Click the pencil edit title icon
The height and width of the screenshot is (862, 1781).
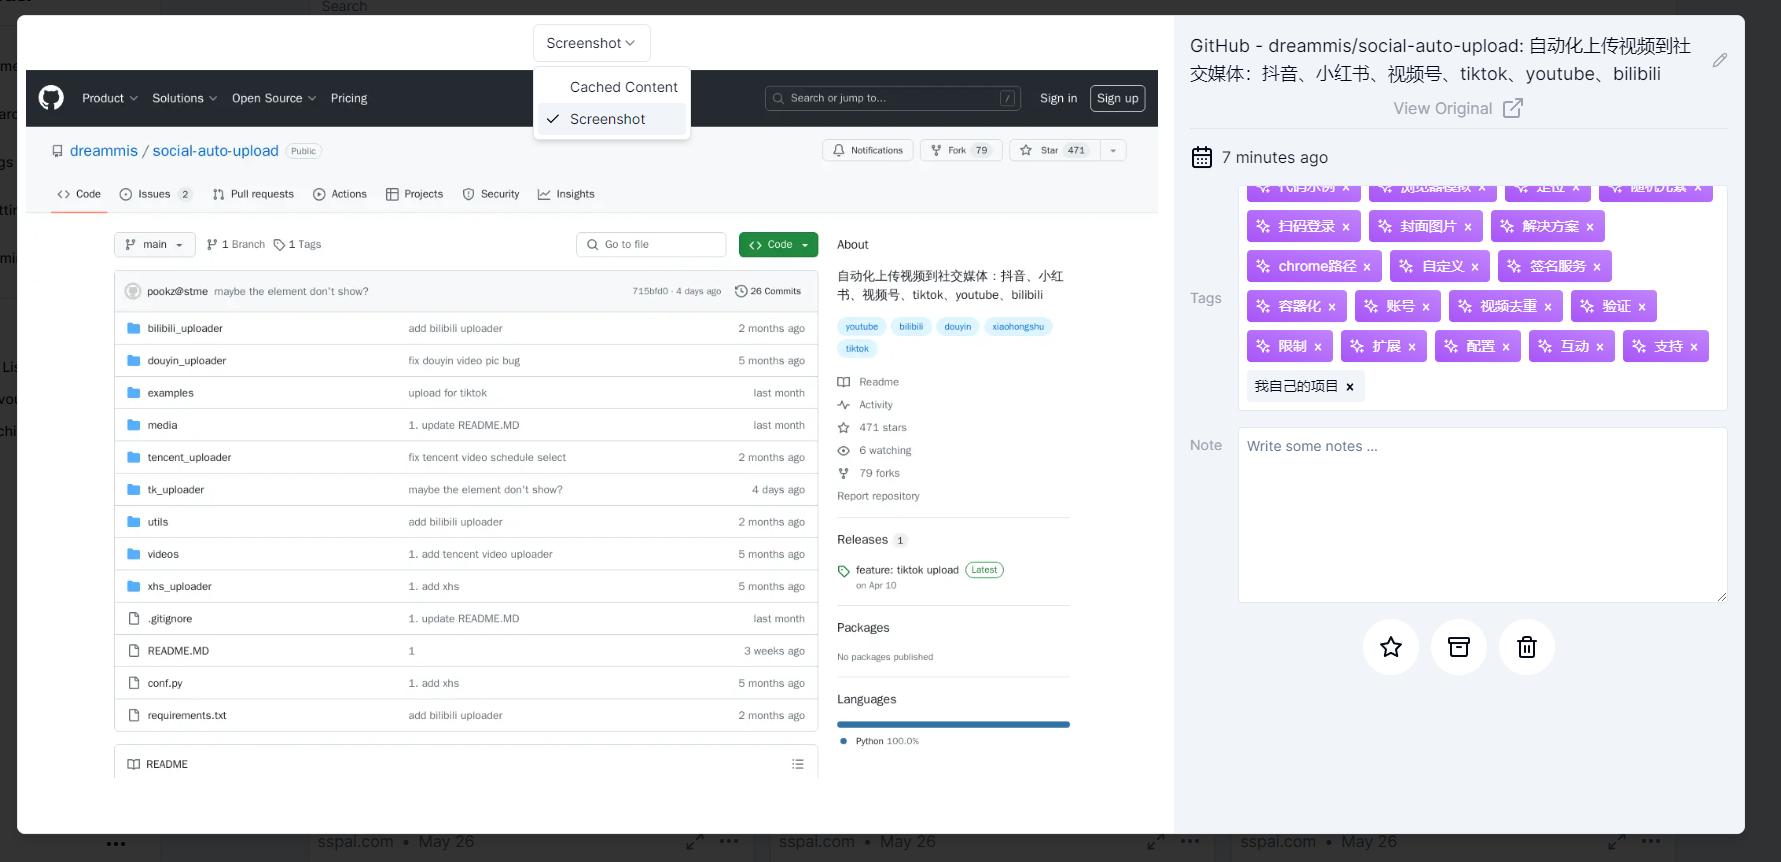click(1719, 60)
